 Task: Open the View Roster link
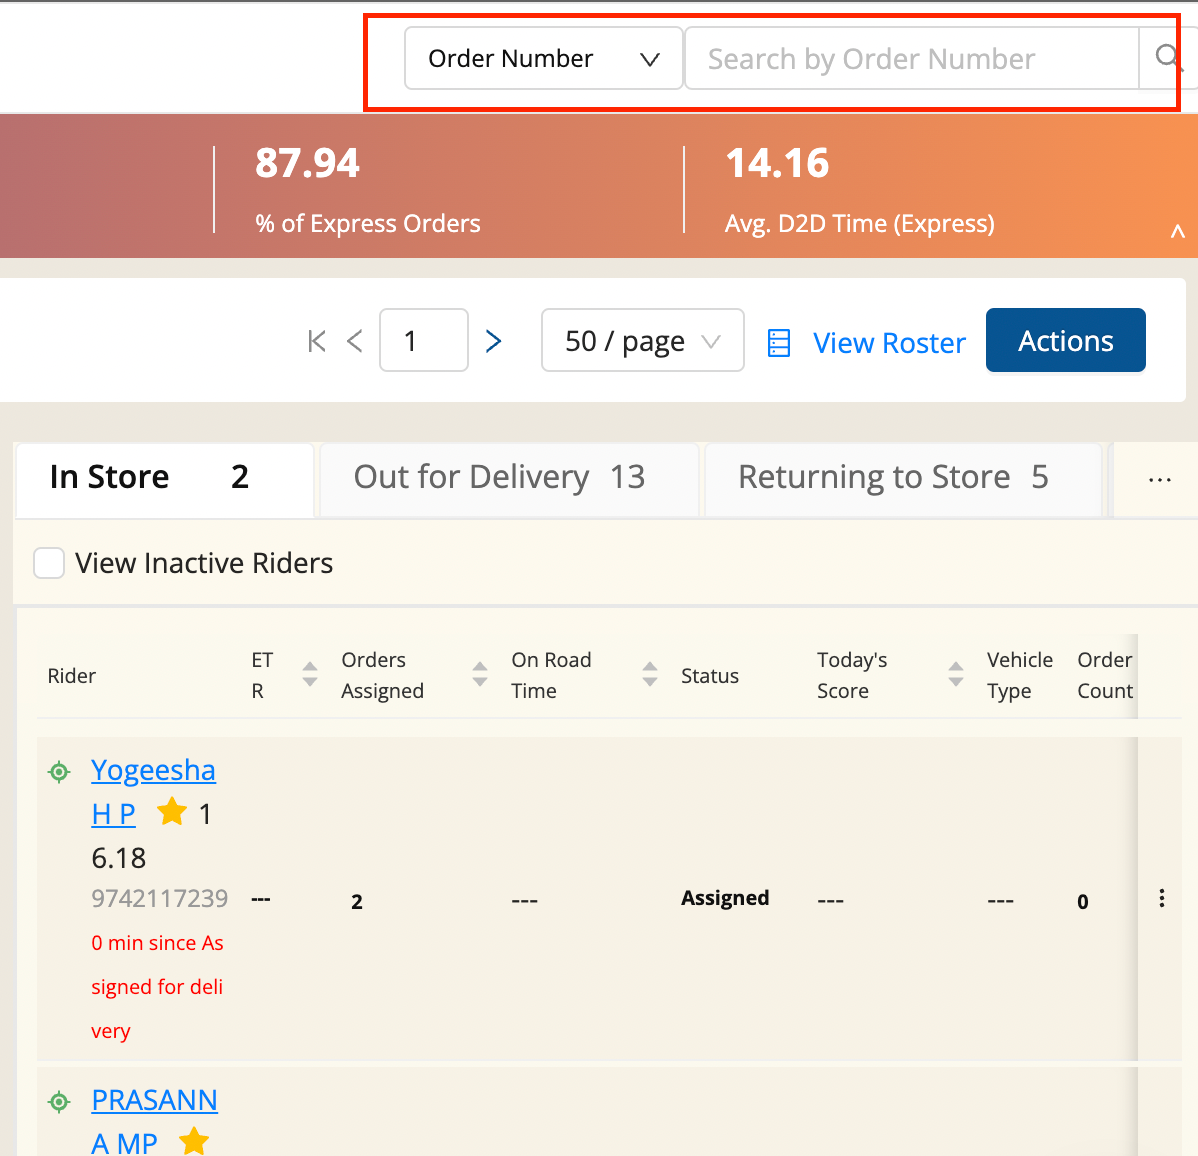(889, 343)
